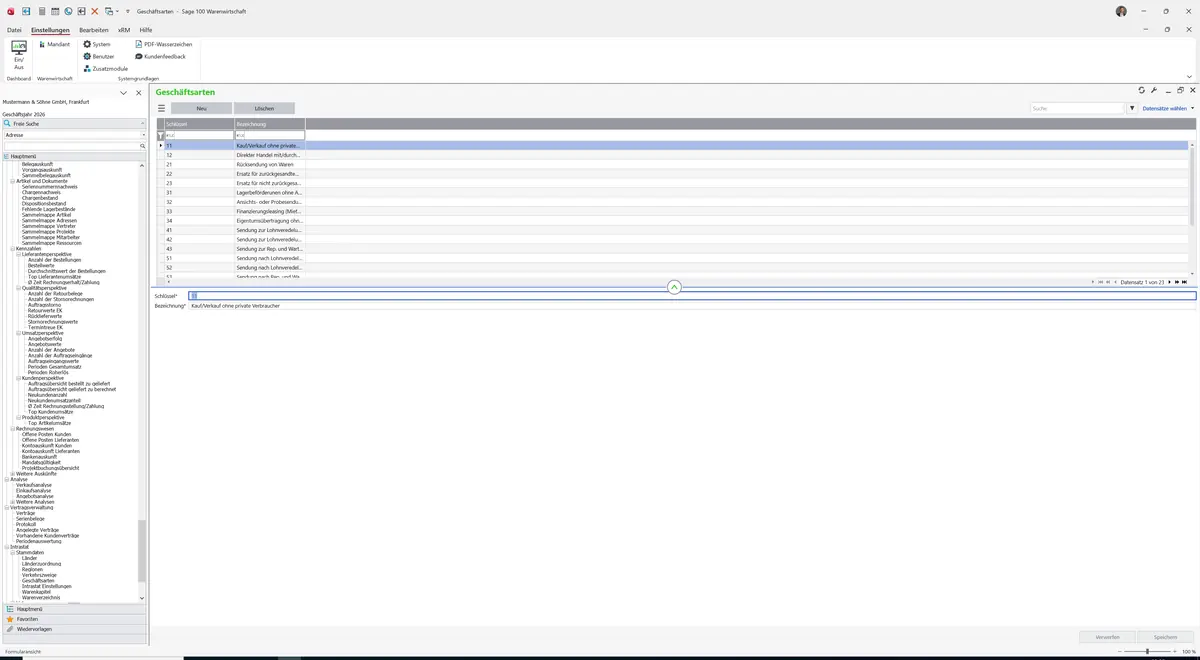Click the globe icon in quick access toolbar

coord(68,11)
